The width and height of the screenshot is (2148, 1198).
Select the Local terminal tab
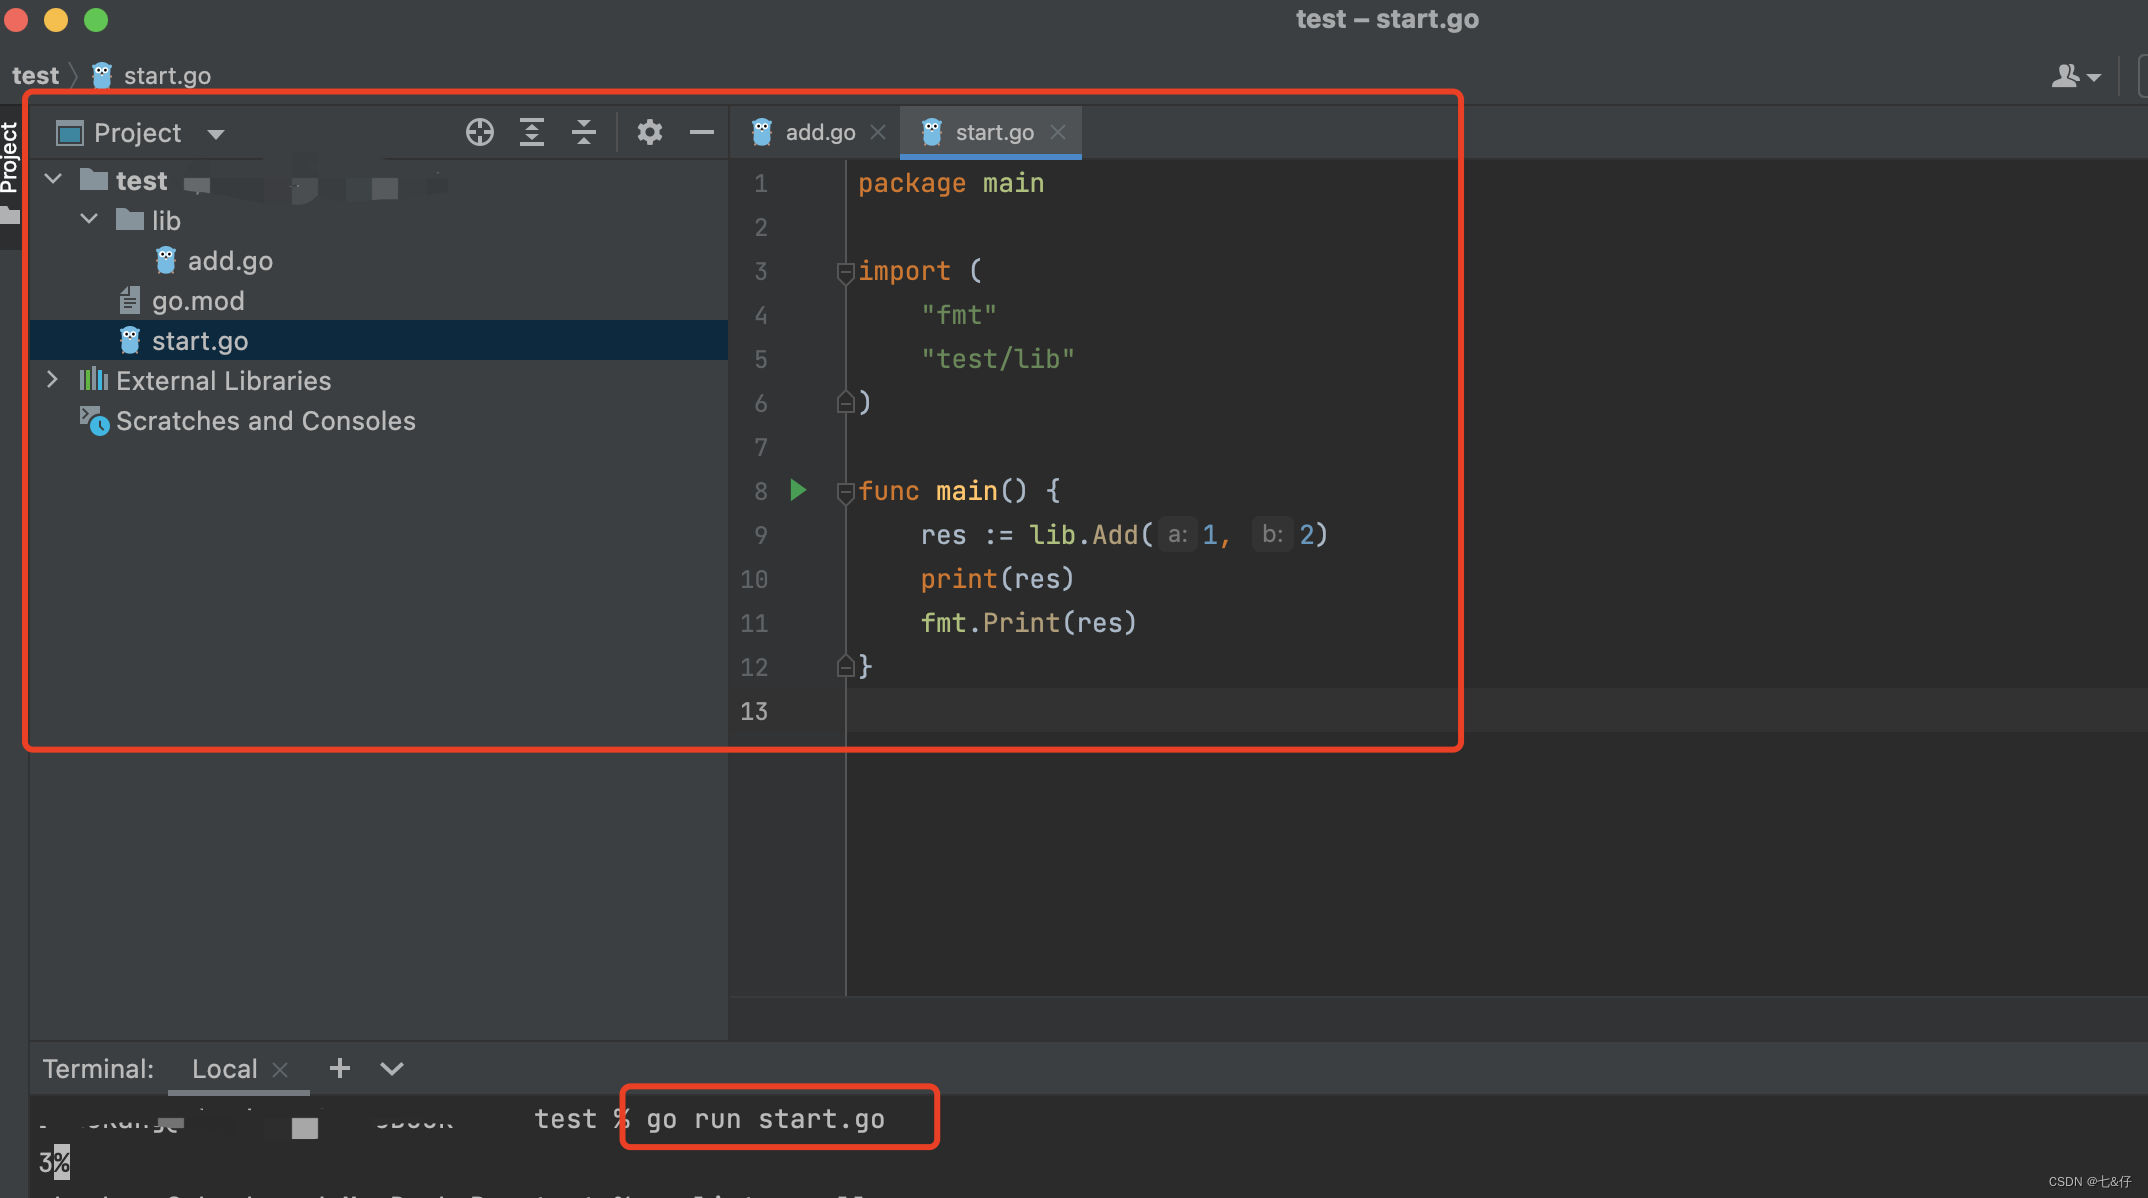point(224,1069)
